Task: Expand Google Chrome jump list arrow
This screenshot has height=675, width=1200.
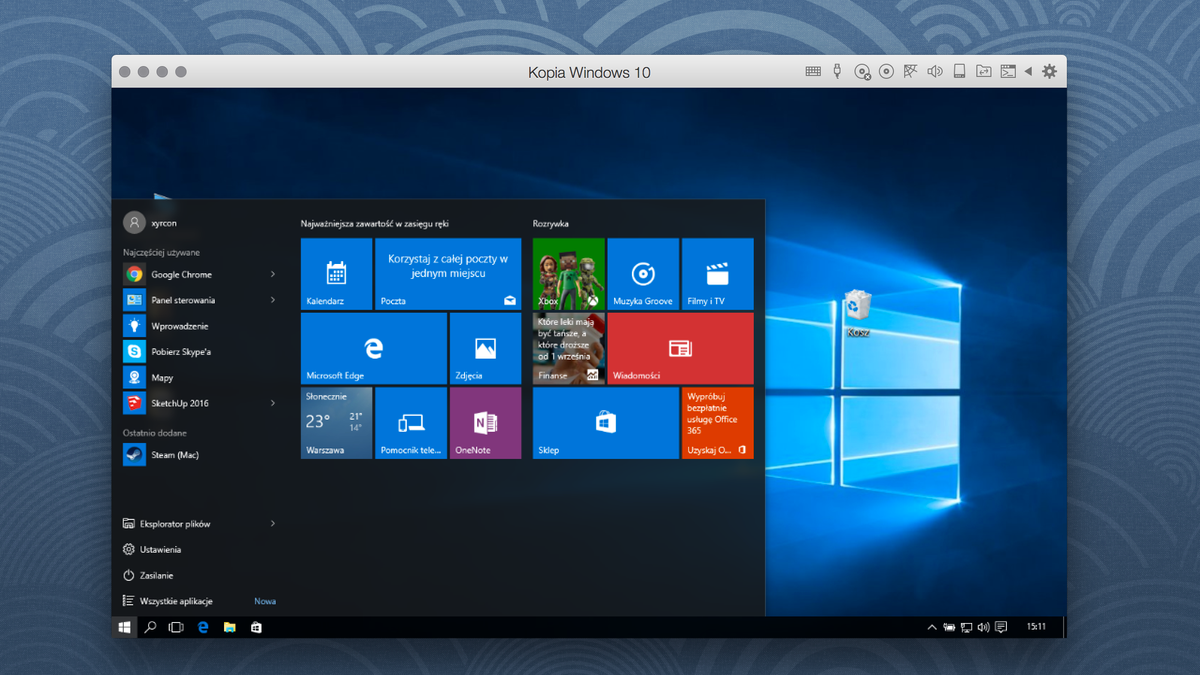Action: 272,274
